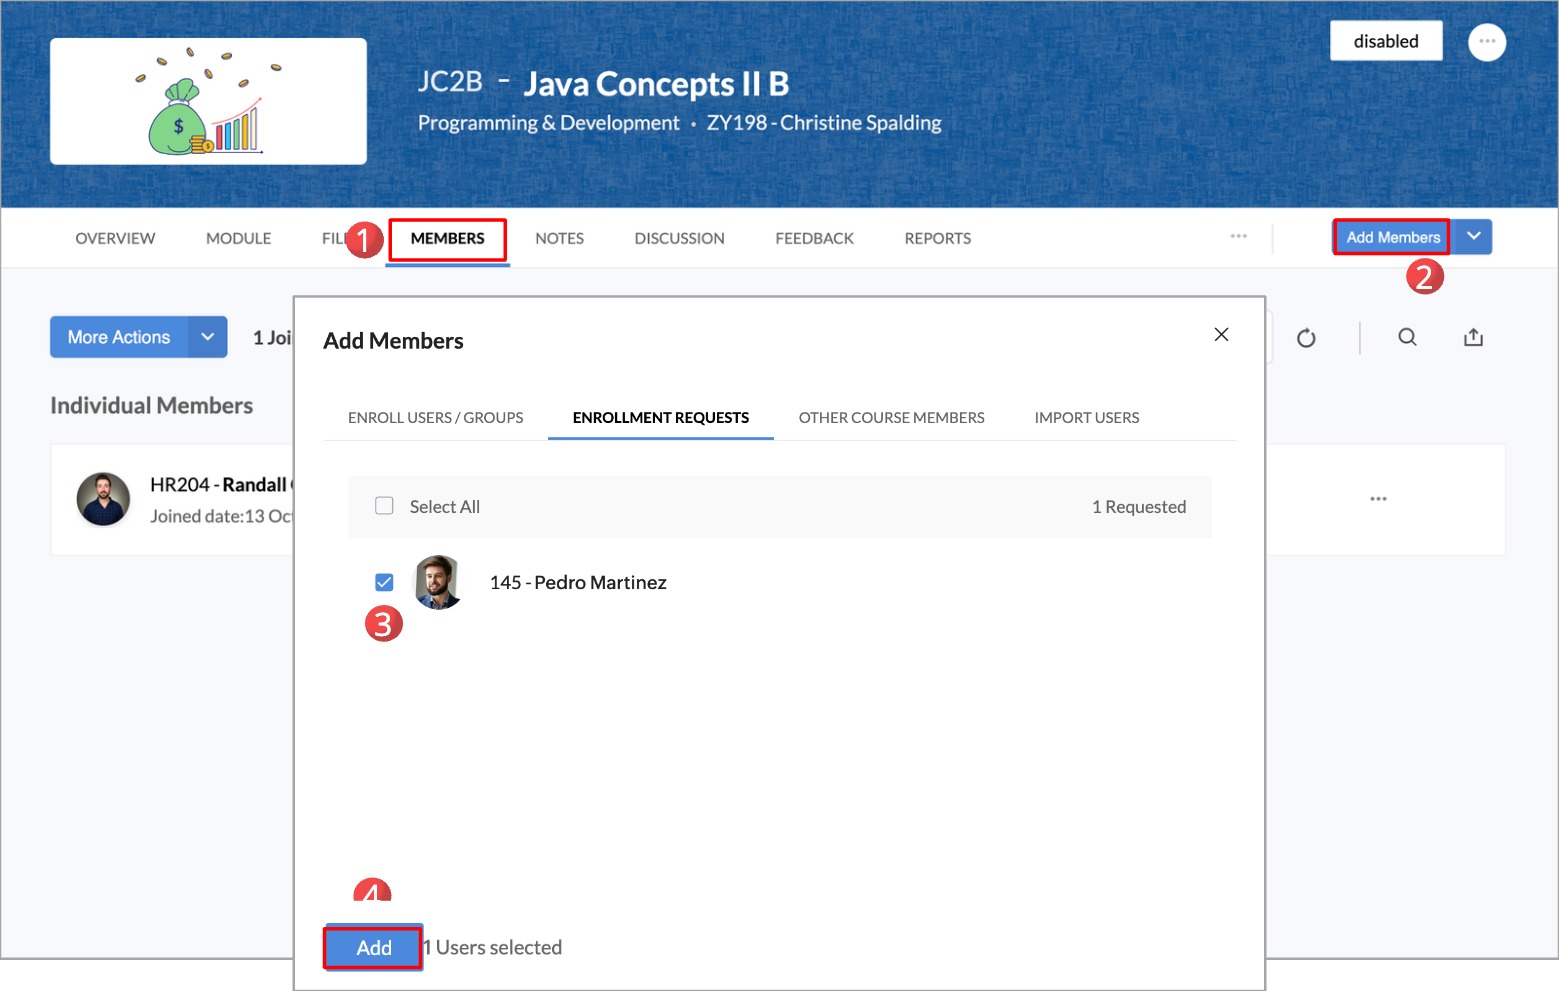Click the course thumbnail image

click(x=208, y=101)
